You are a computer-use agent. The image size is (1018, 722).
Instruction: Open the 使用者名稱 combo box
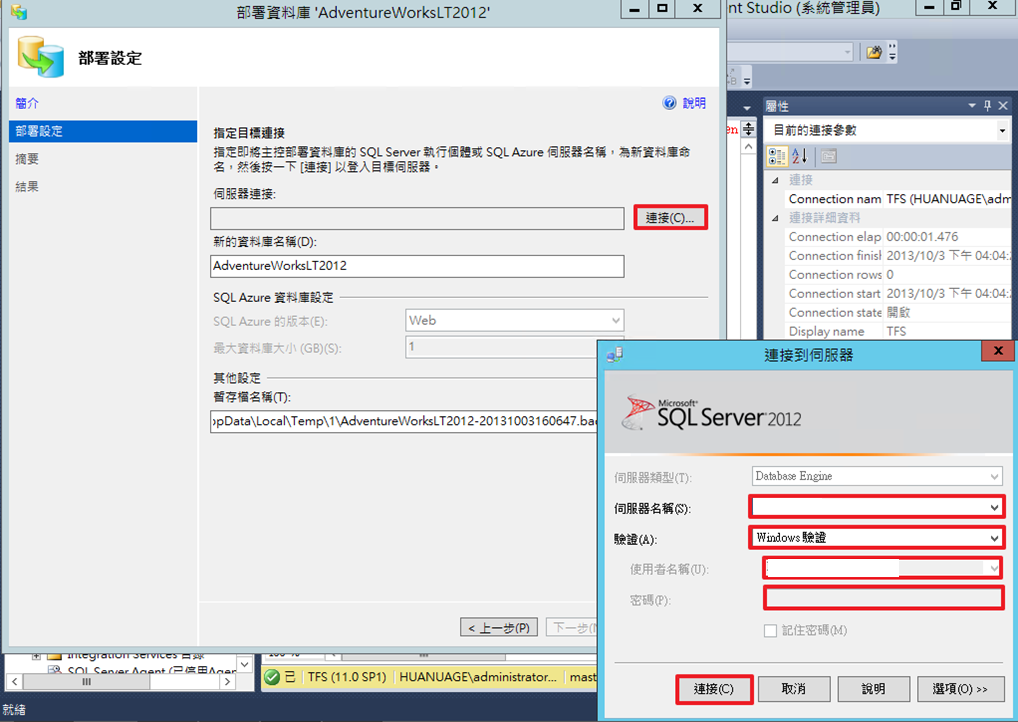(x=882, y=569)
